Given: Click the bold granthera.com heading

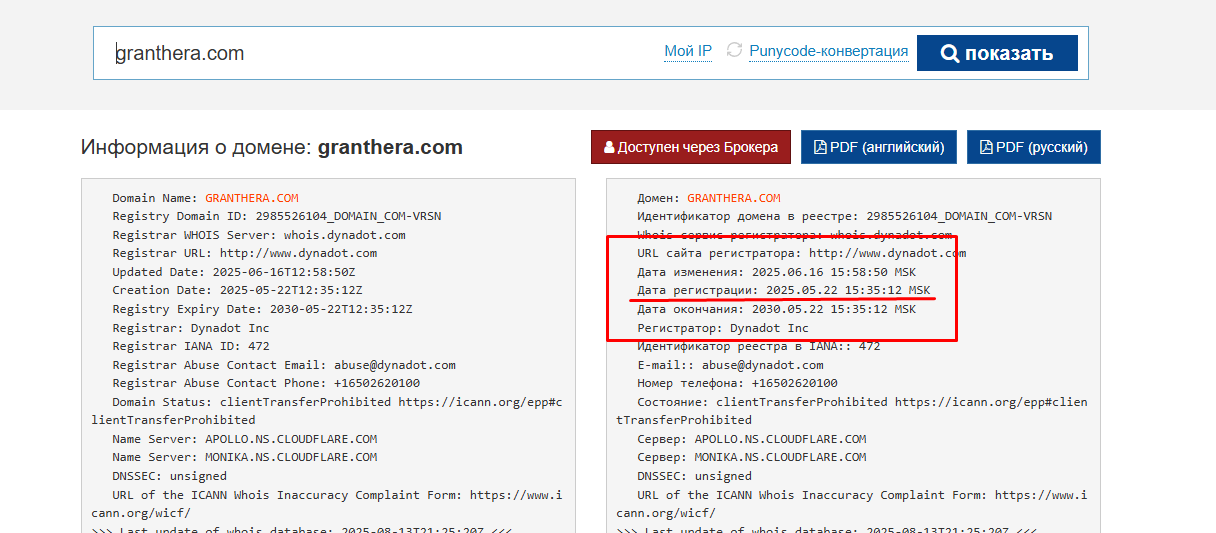Looking at the screenshot, I should 390,147.
